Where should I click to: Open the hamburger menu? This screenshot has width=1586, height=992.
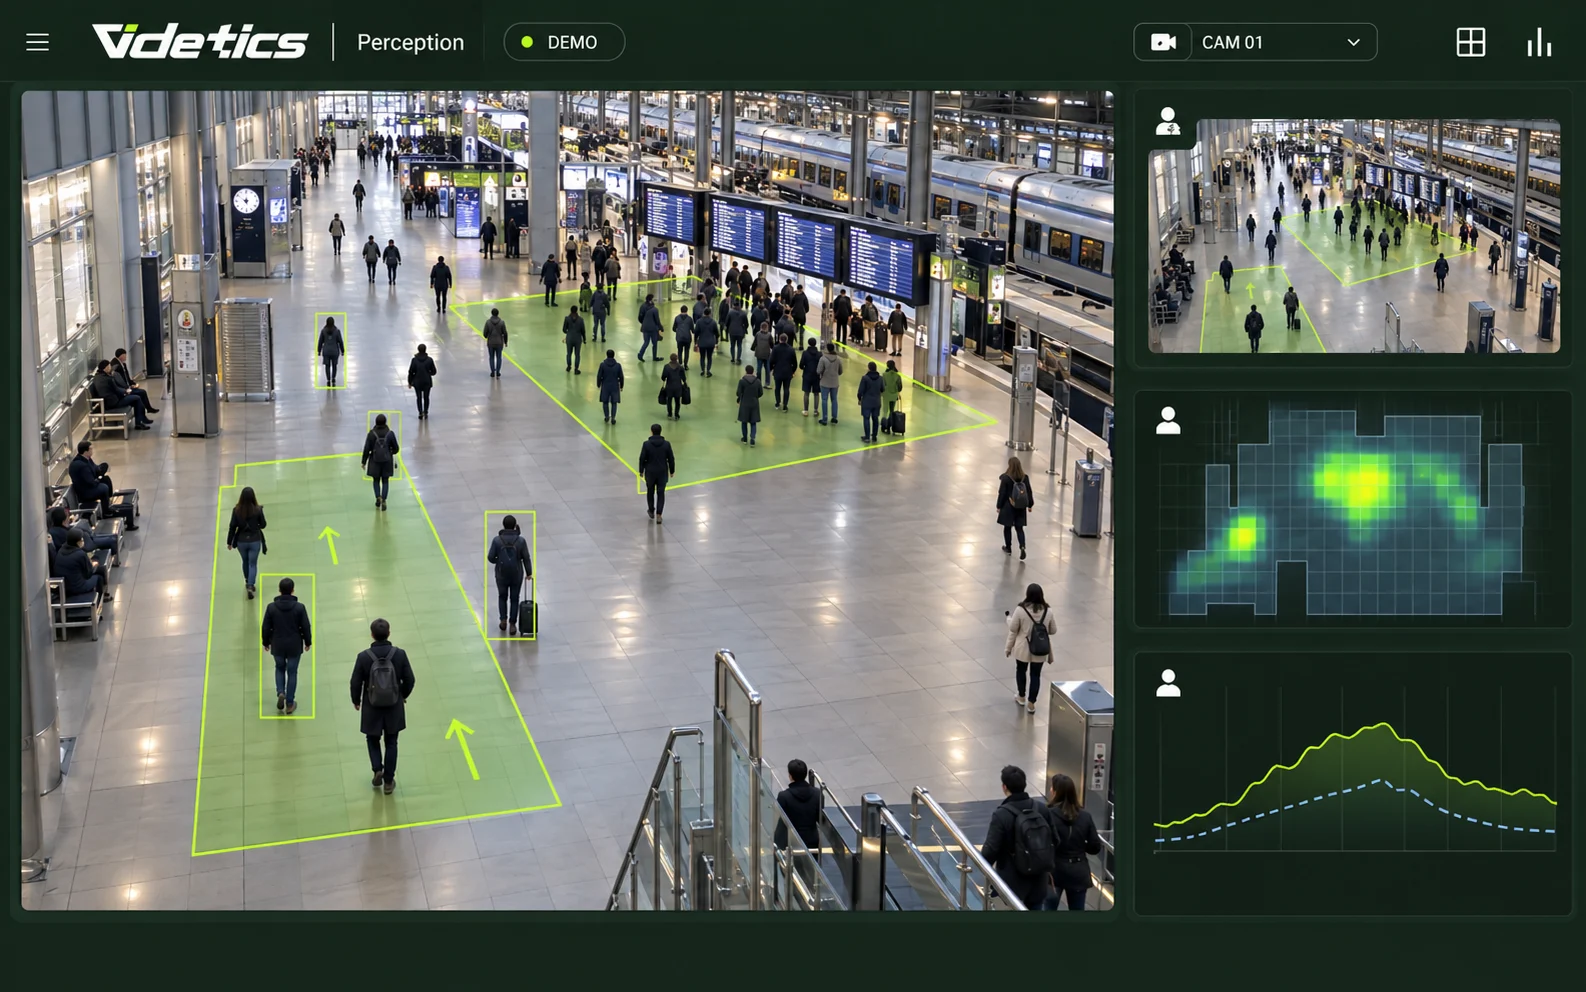tap(38, 42)
